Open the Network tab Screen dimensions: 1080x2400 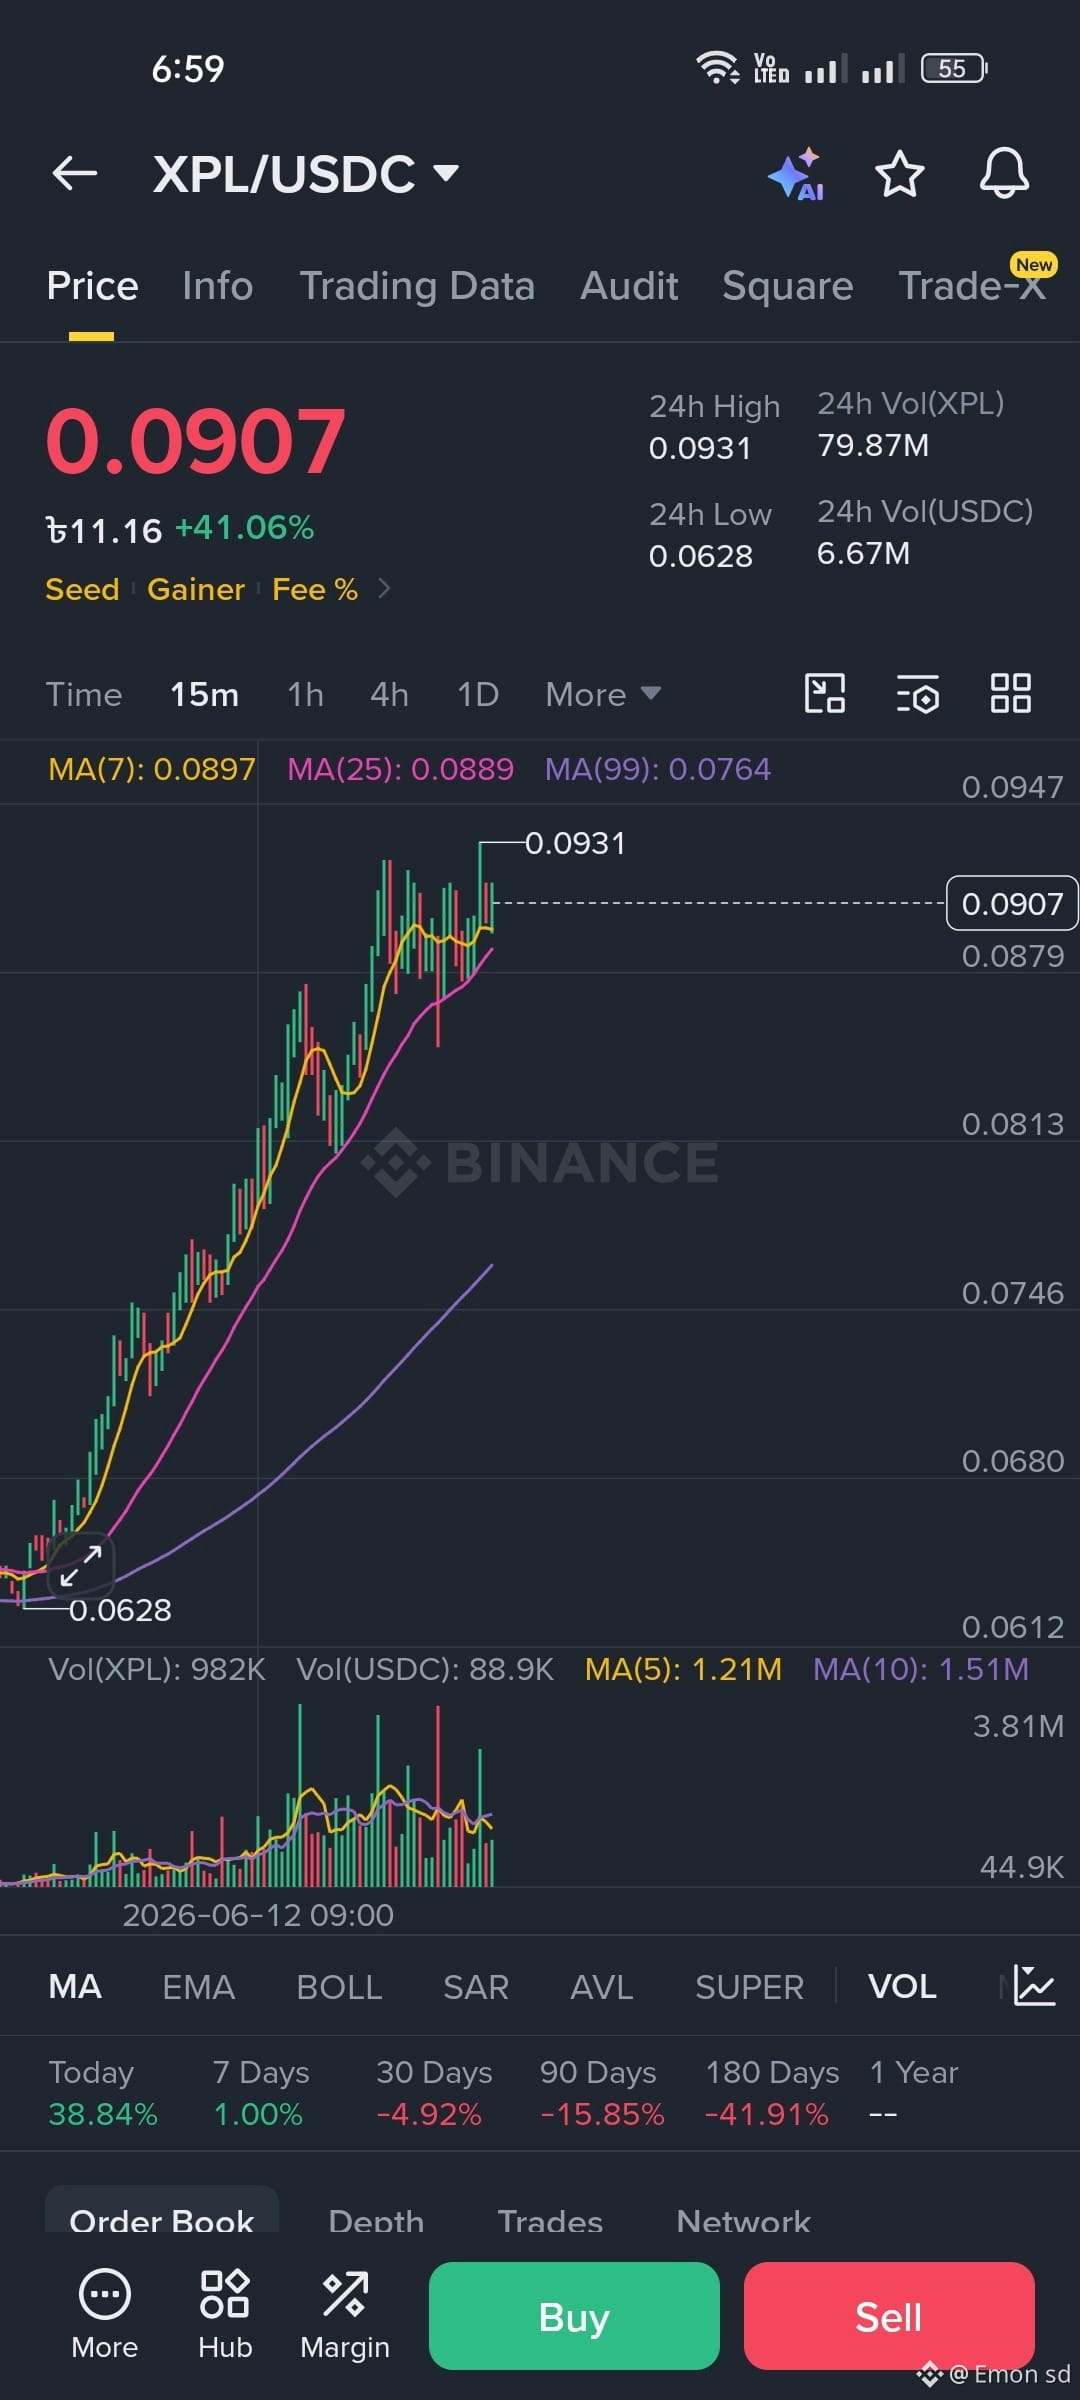pyautogui.click(x=743, y=2221)
